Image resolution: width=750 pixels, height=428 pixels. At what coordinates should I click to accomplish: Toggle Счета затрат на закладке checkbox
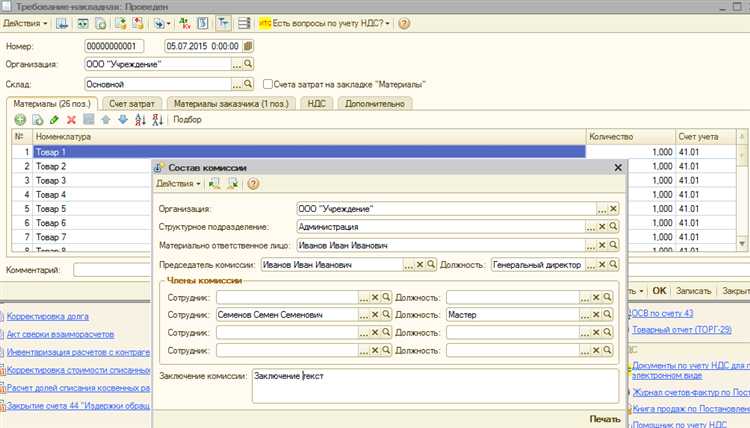(268, 85)
